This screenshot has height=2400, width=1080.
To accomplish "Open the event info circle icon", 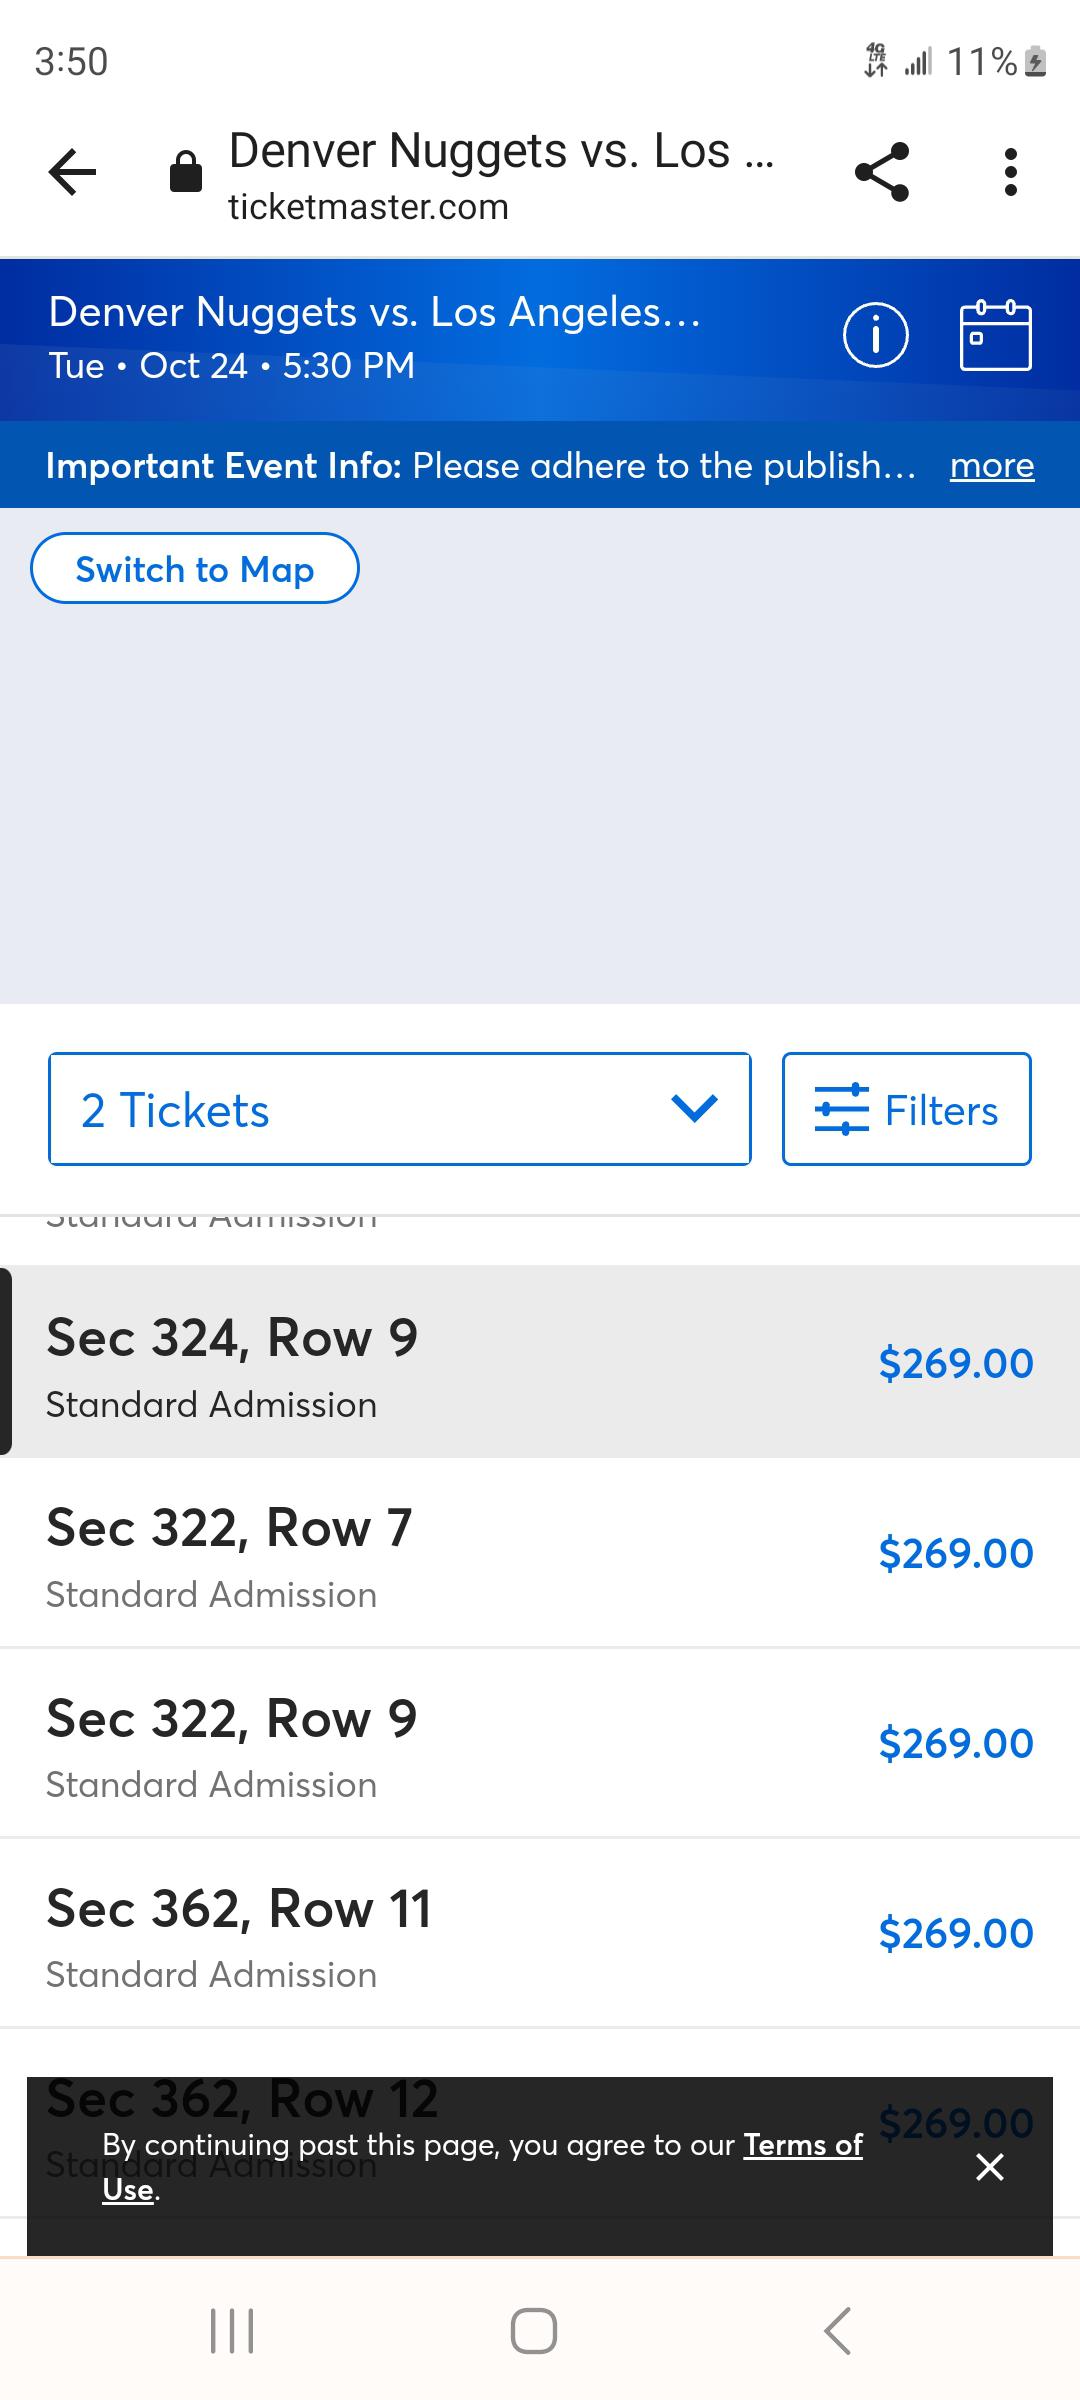I will click(x=876, y=336).
